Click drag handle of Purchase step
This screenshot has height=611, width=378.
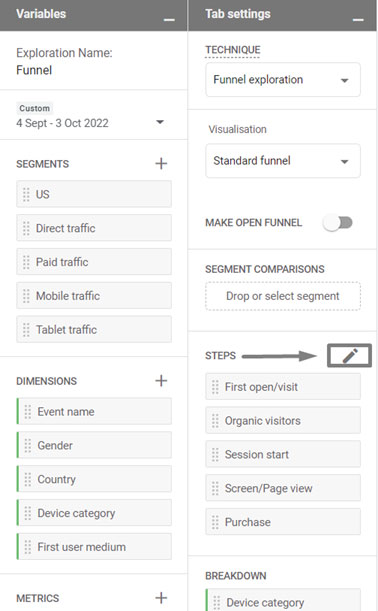point(215,522)
